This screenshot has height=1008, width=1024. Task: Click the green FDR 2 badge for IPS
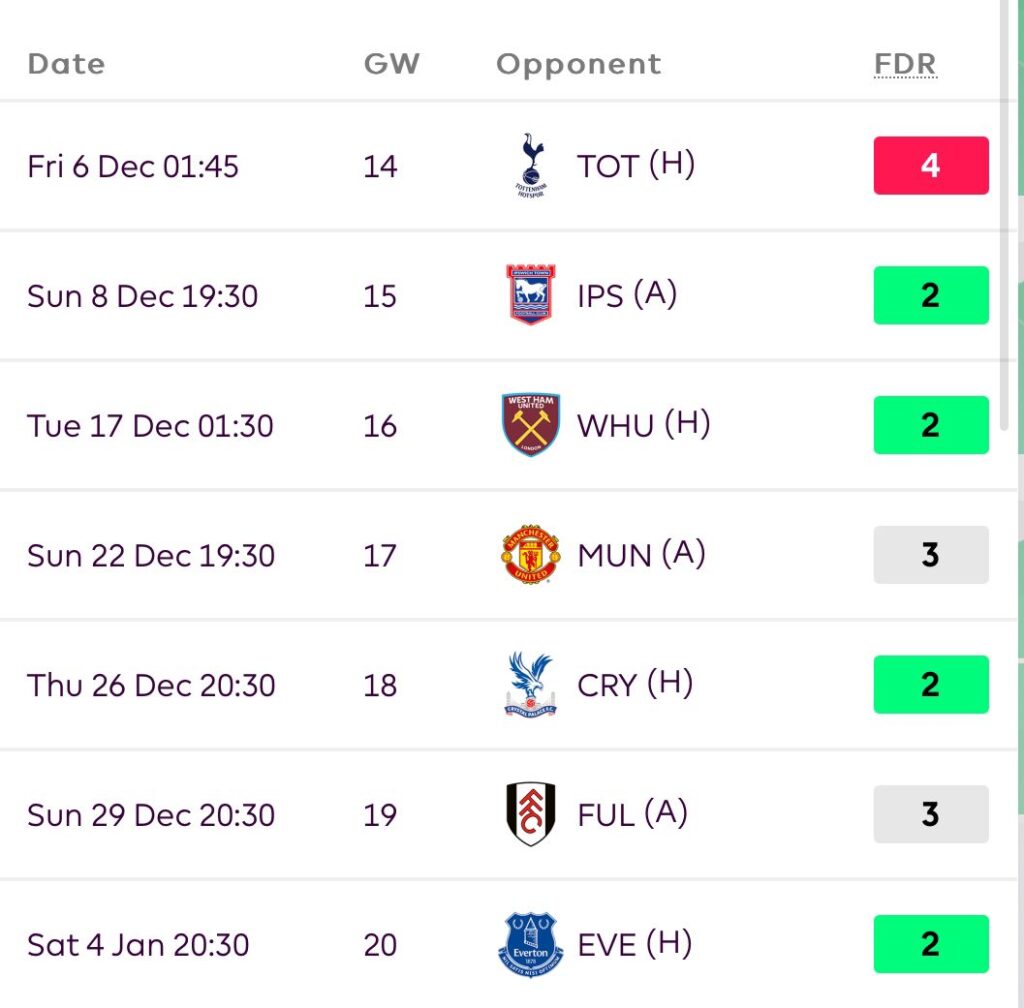(x=931, y=296)
